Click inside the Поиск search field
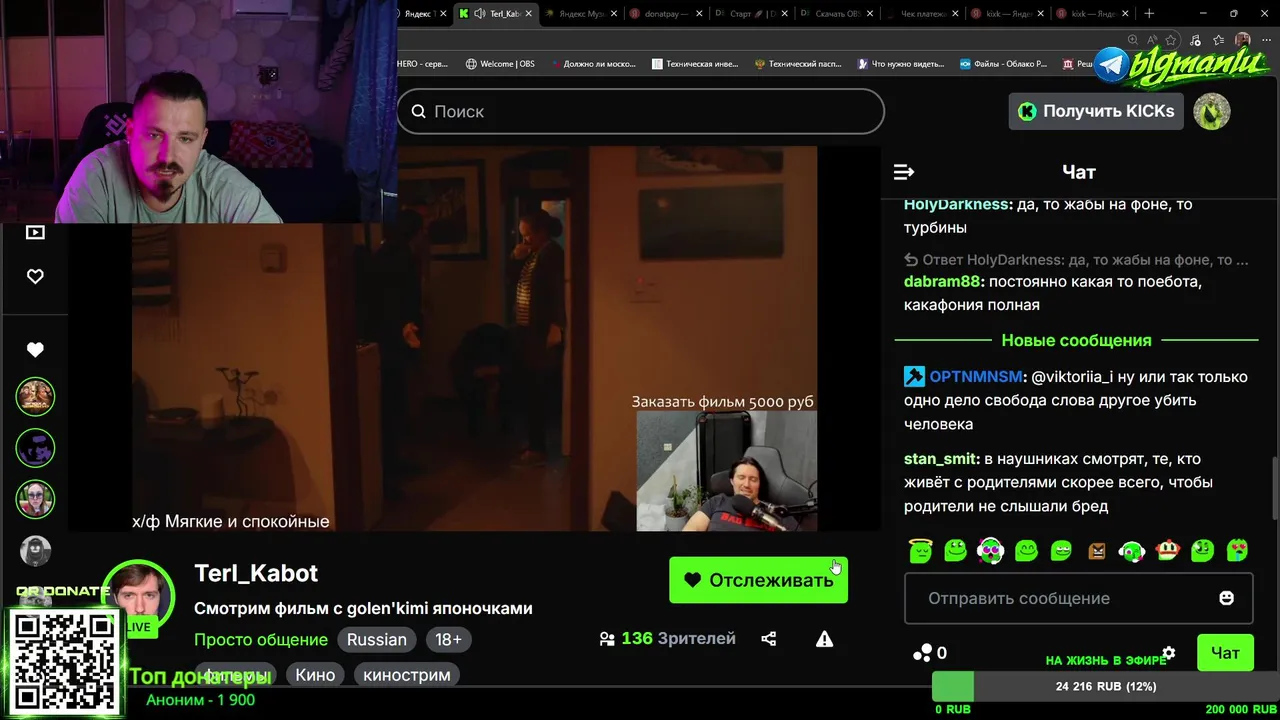The width and height of the screenshot is (1280, 720). 641,111
